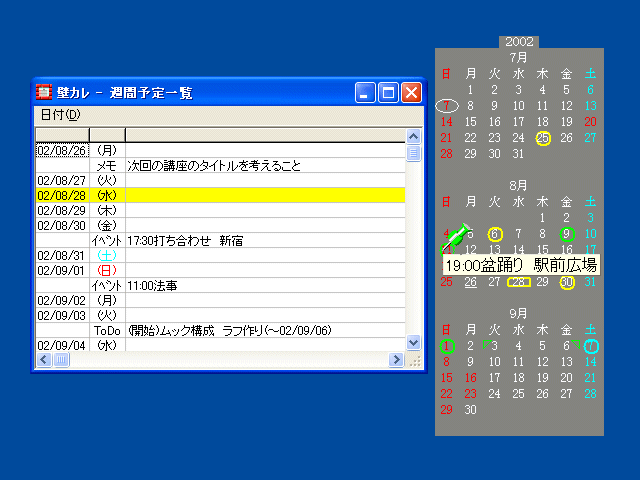This screenshot has height=480, width=640.
Task: Select the highlighted 02/08/28 row
Action: point(220,196)
